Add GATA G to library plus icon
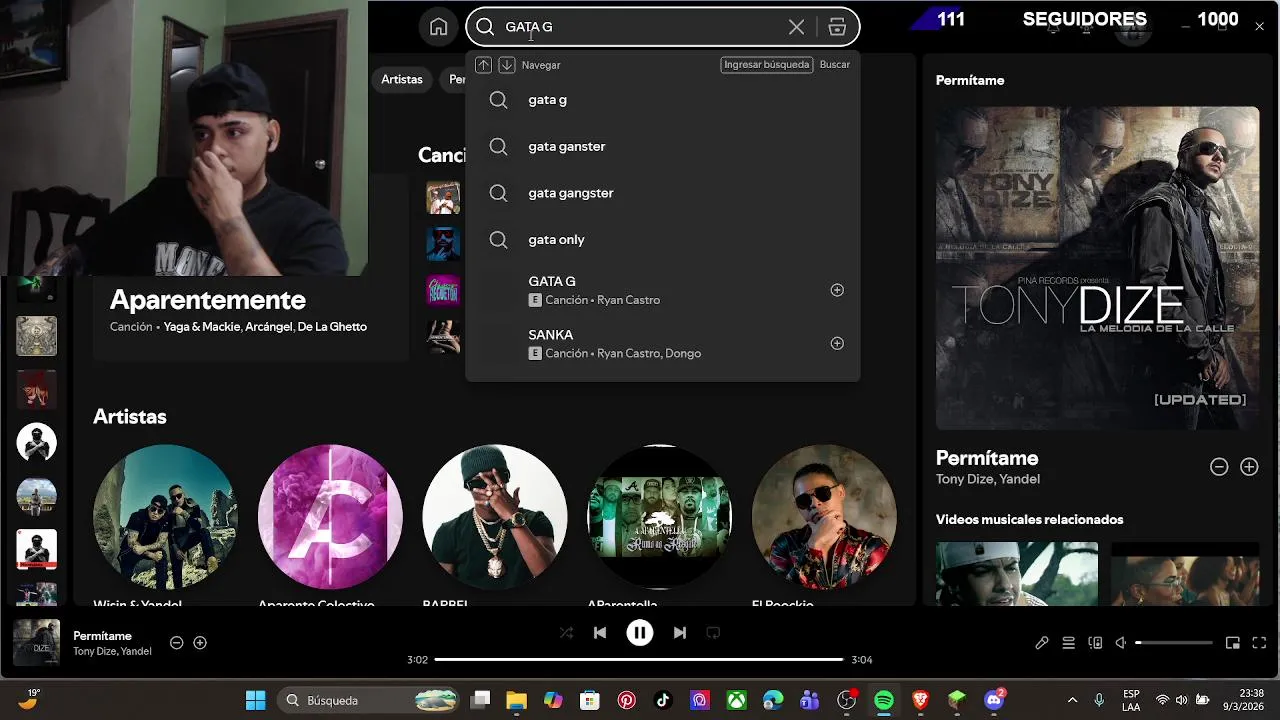This screenshot has width=1280, height=720. (837, 290)
